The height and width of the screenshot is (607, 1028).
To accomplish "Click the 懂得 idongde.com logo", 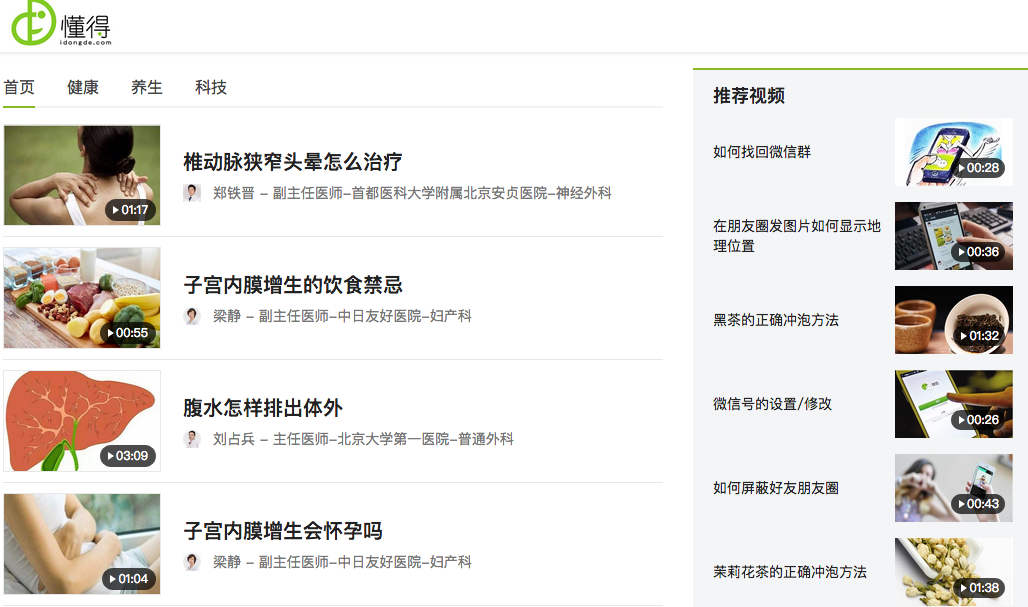I will [61, 23].
